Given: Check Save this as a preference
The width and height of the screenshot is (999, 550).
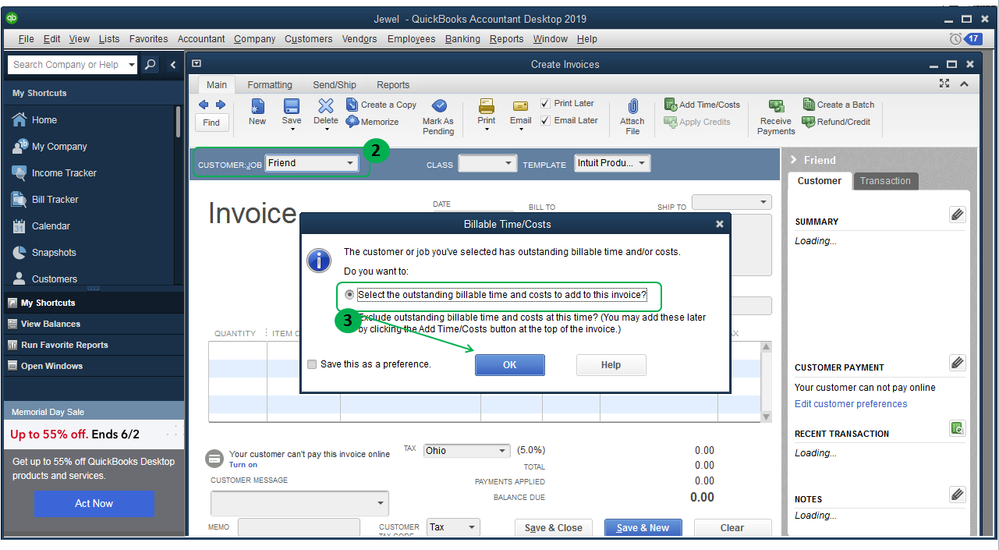Looking at the screenshot, I should [312, 365].
